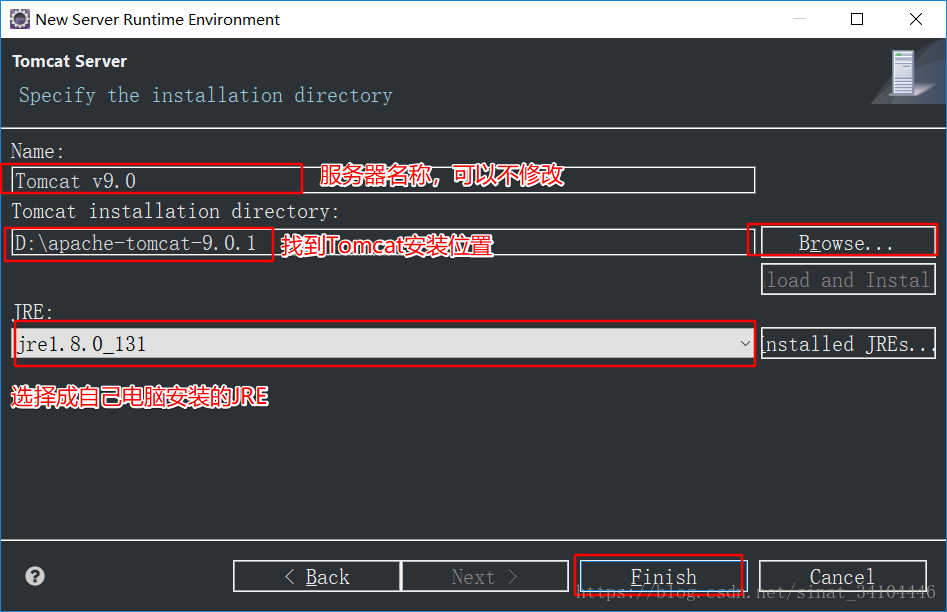Click the Download and Install button
This screenshot has width=947, height=612.
[848, 279]
